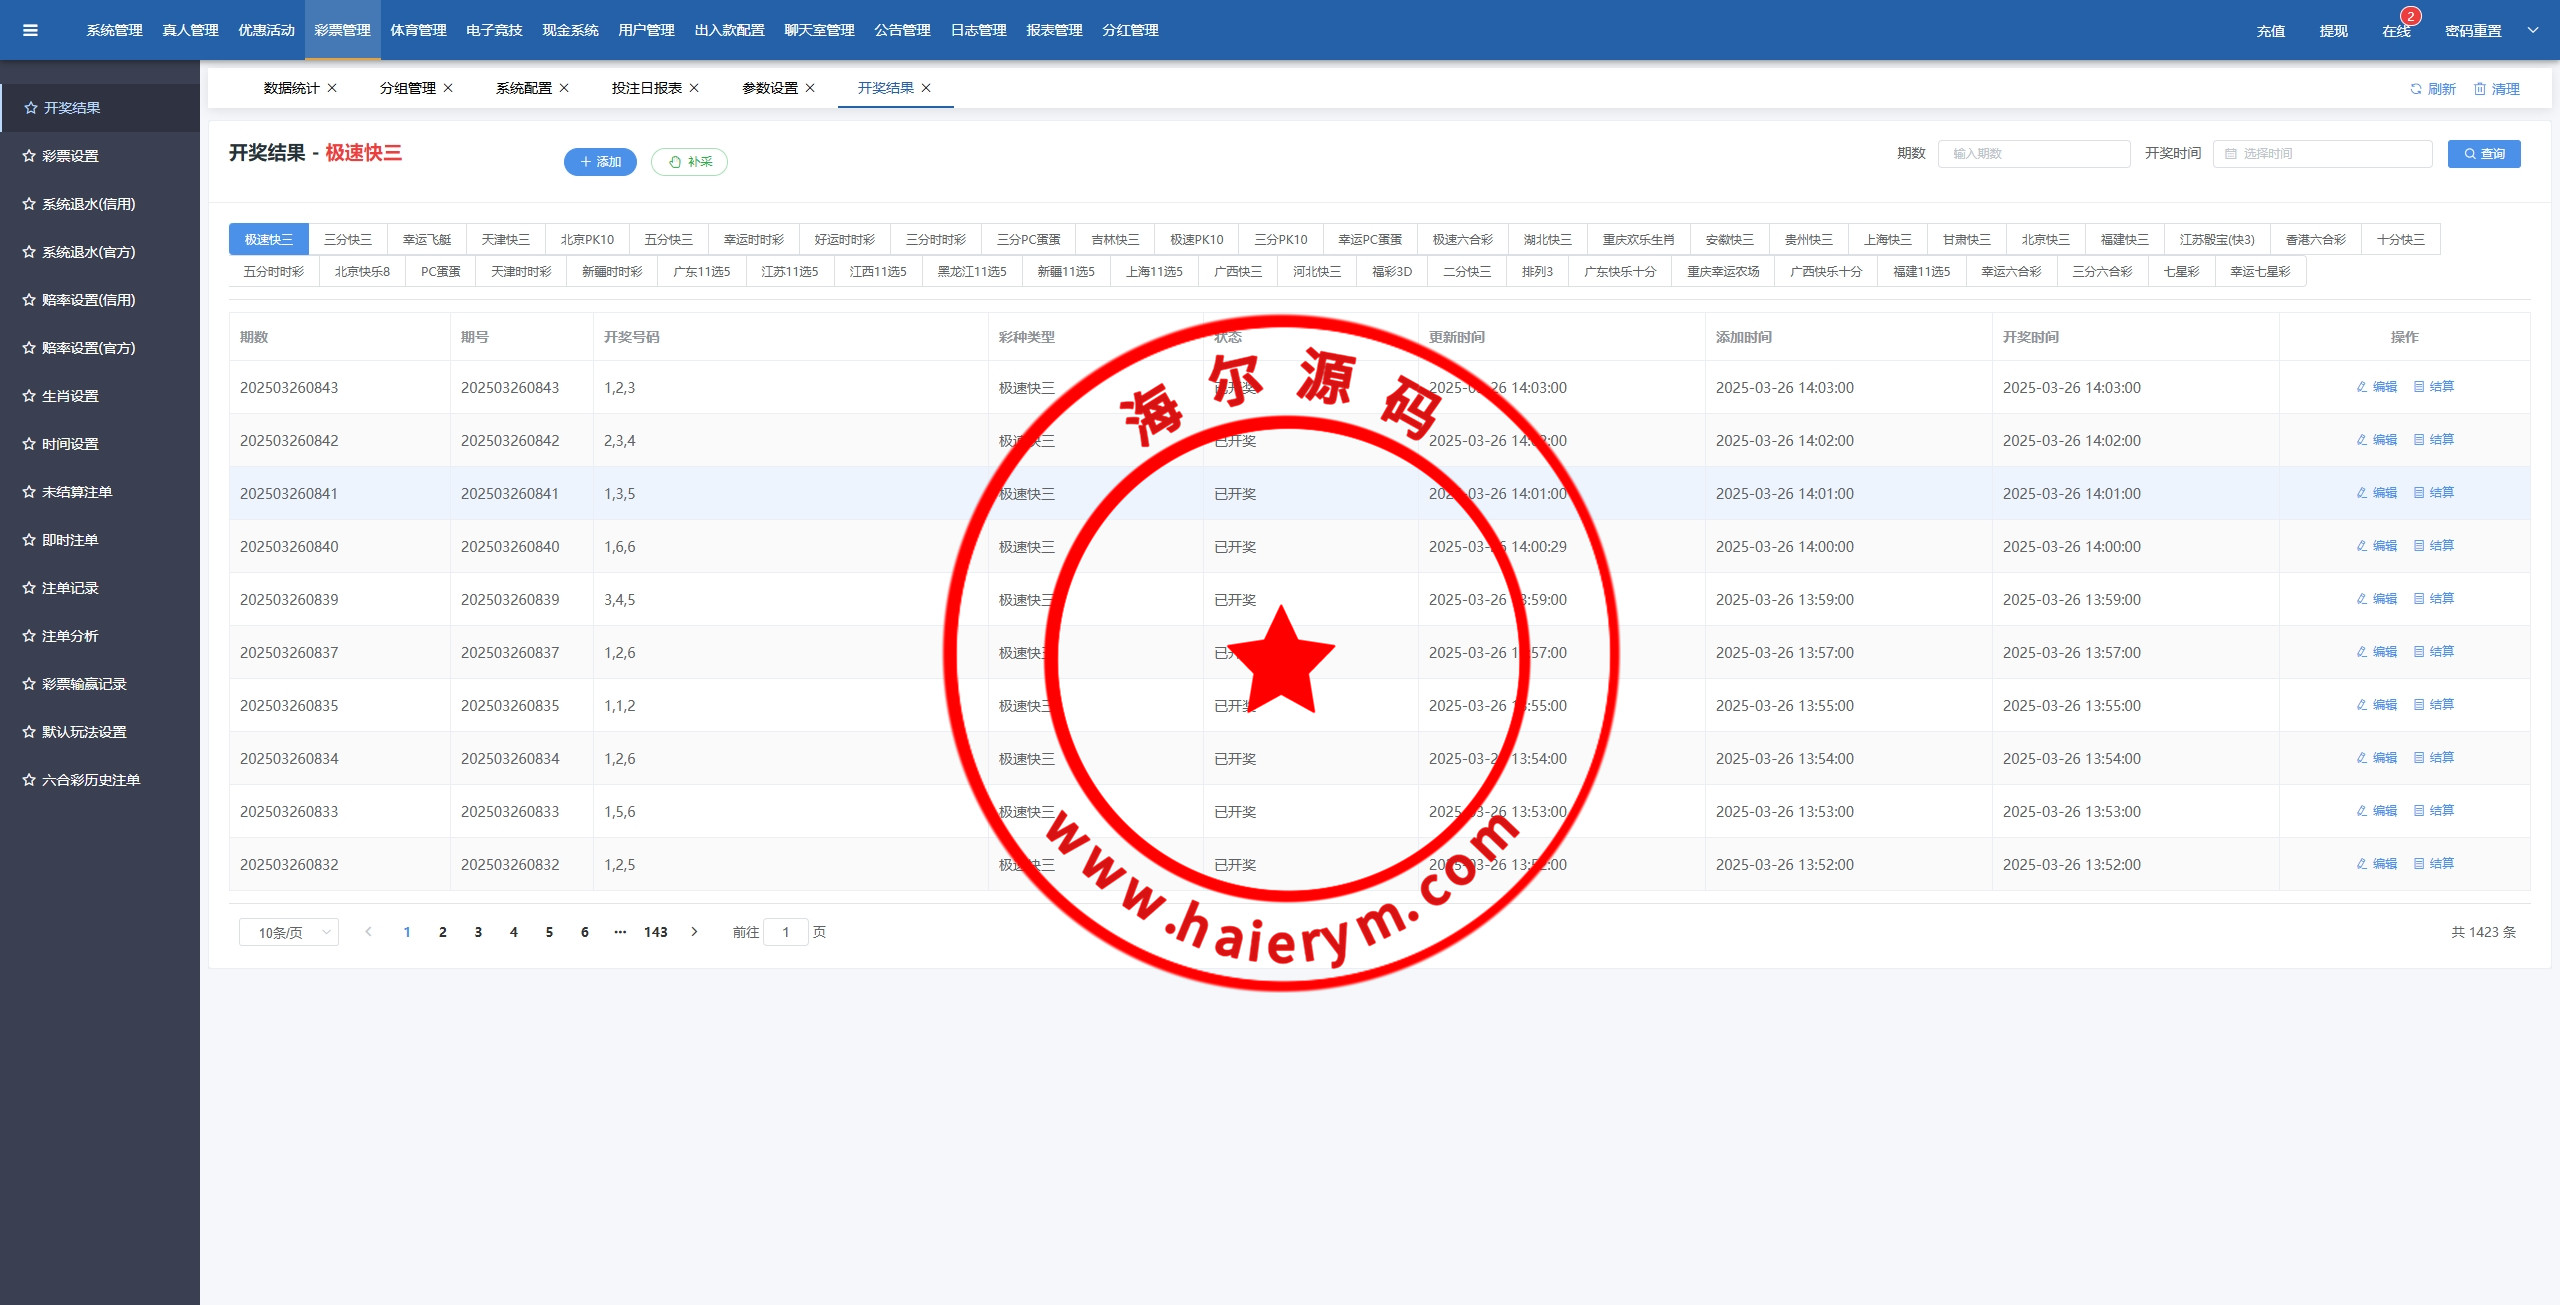Switch to the 投注日报表 tab

[646, 88]
